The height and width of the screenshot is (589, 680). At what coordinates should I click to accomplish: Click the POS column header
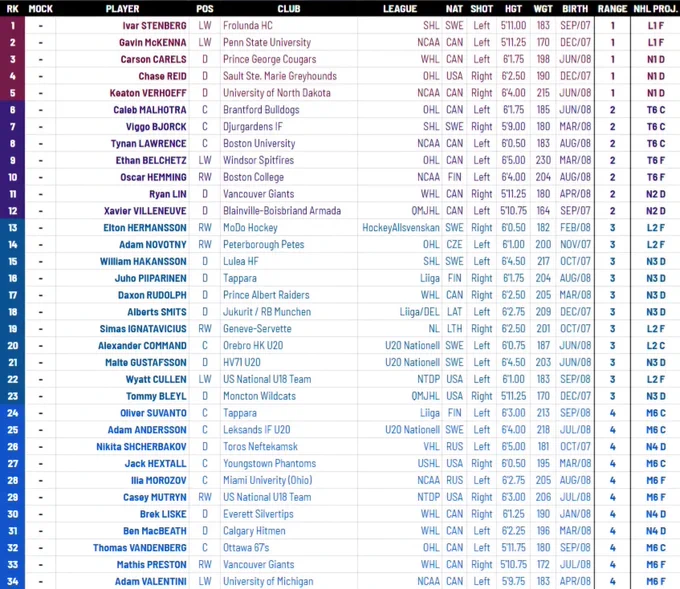(205, 9)
